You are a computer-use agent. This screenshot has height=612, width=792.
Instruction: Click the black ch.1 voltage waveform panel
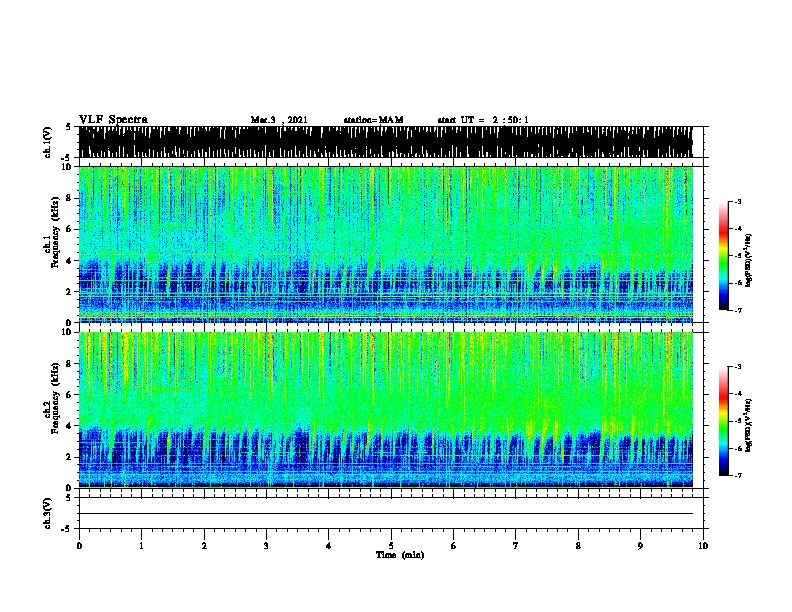click(385, 142)
